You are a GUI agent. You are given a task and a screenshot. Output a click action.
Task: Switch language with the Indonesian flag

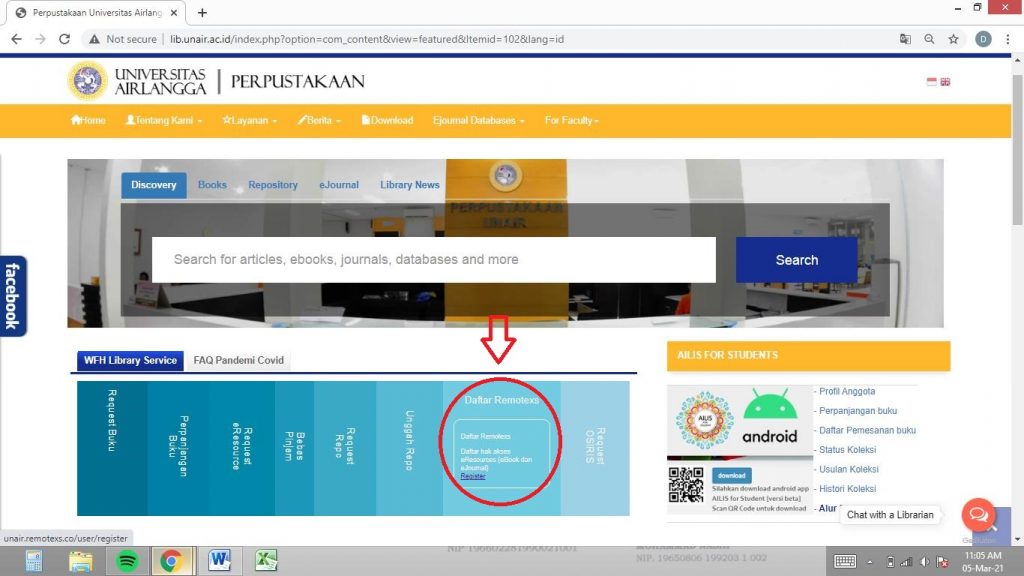point(932,82)
